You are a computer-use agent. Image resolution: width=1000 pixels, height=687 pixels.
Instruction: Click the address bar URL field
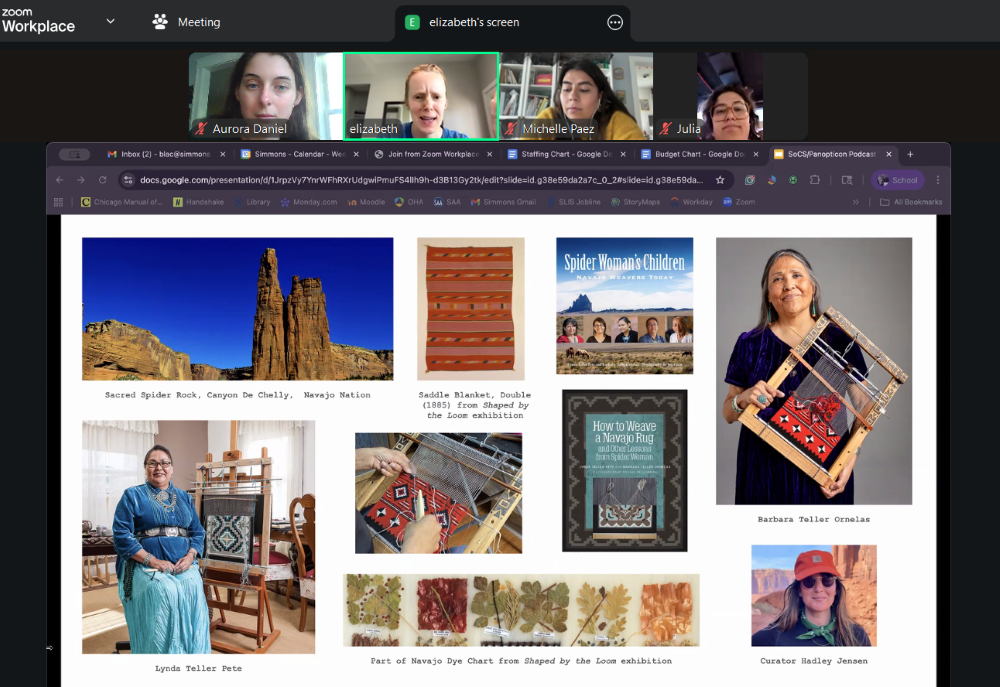[x=420, y=180]
